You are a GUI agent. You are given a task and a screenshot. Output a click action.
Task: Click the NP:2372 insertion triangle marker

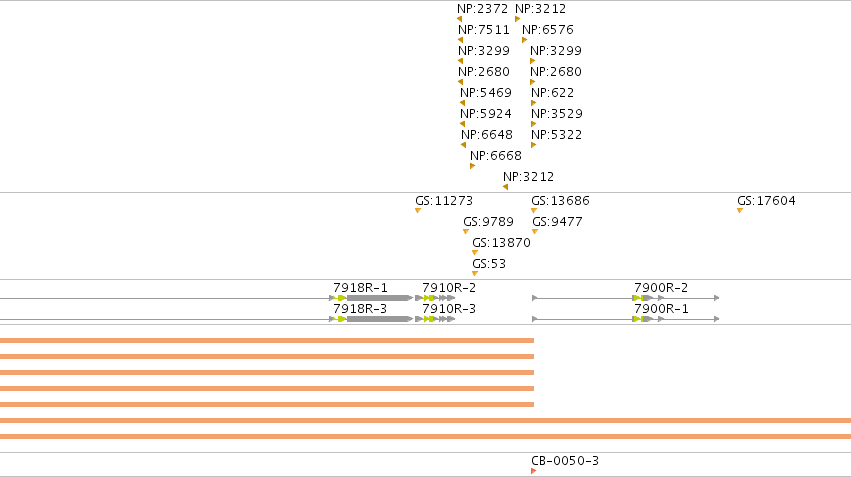(460, 19)
